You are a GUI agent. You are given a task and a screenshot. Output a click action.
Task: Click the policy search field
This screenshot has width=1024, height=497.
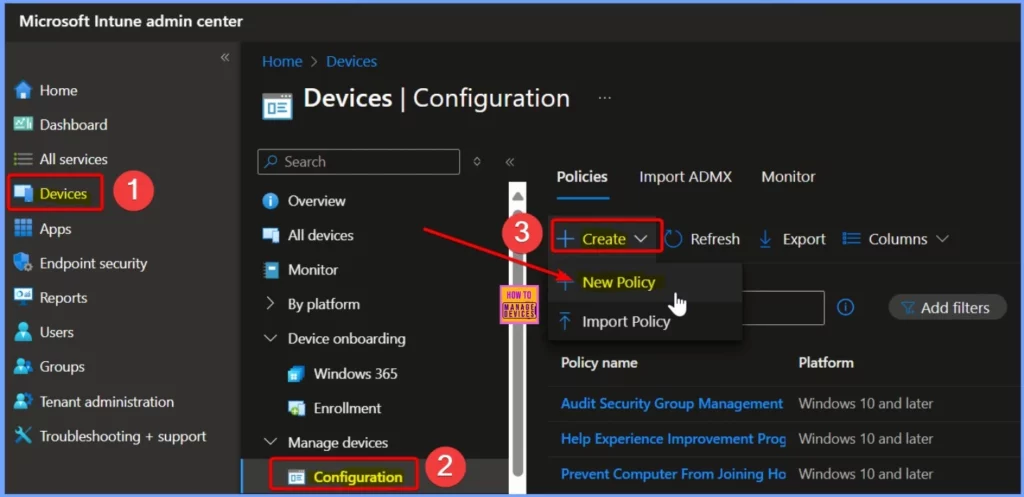783,308
